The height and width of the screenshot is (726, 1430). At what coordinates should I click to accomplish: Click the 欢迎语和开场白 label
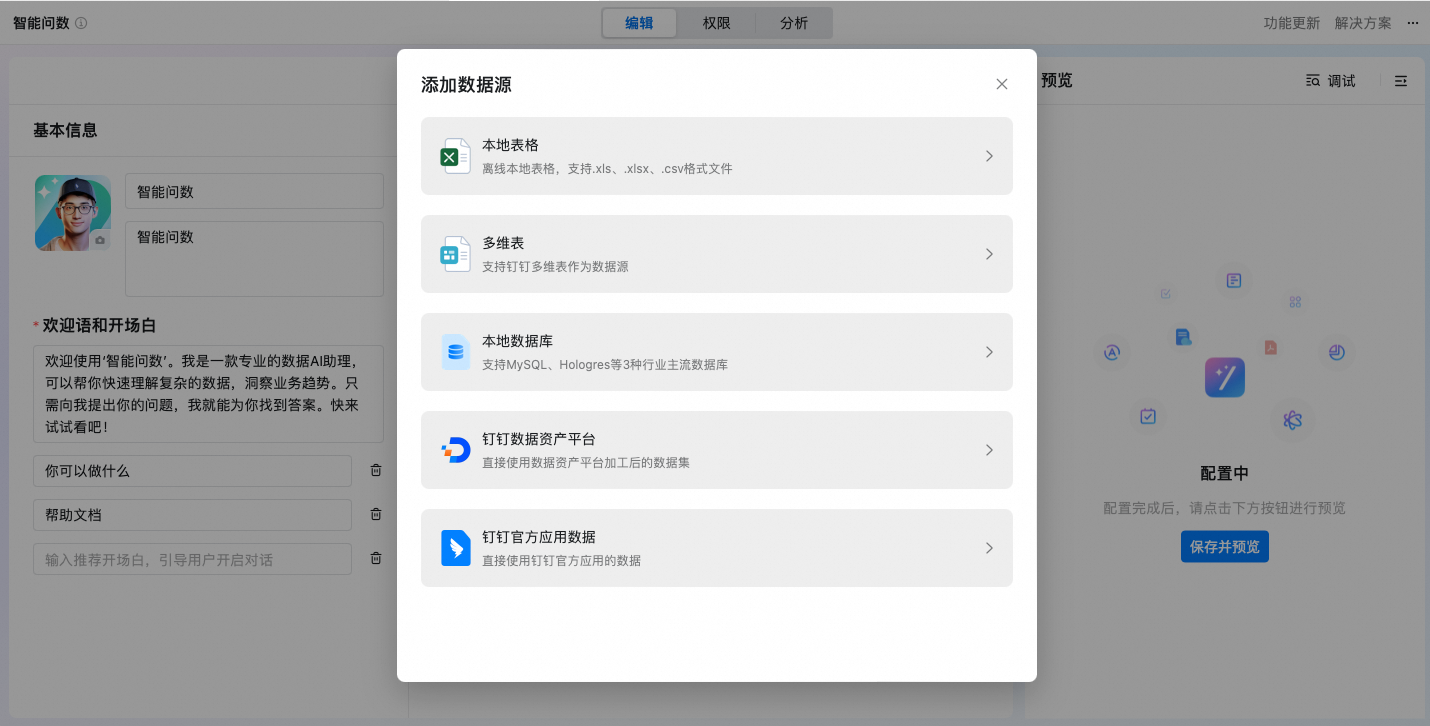(99, 326)
